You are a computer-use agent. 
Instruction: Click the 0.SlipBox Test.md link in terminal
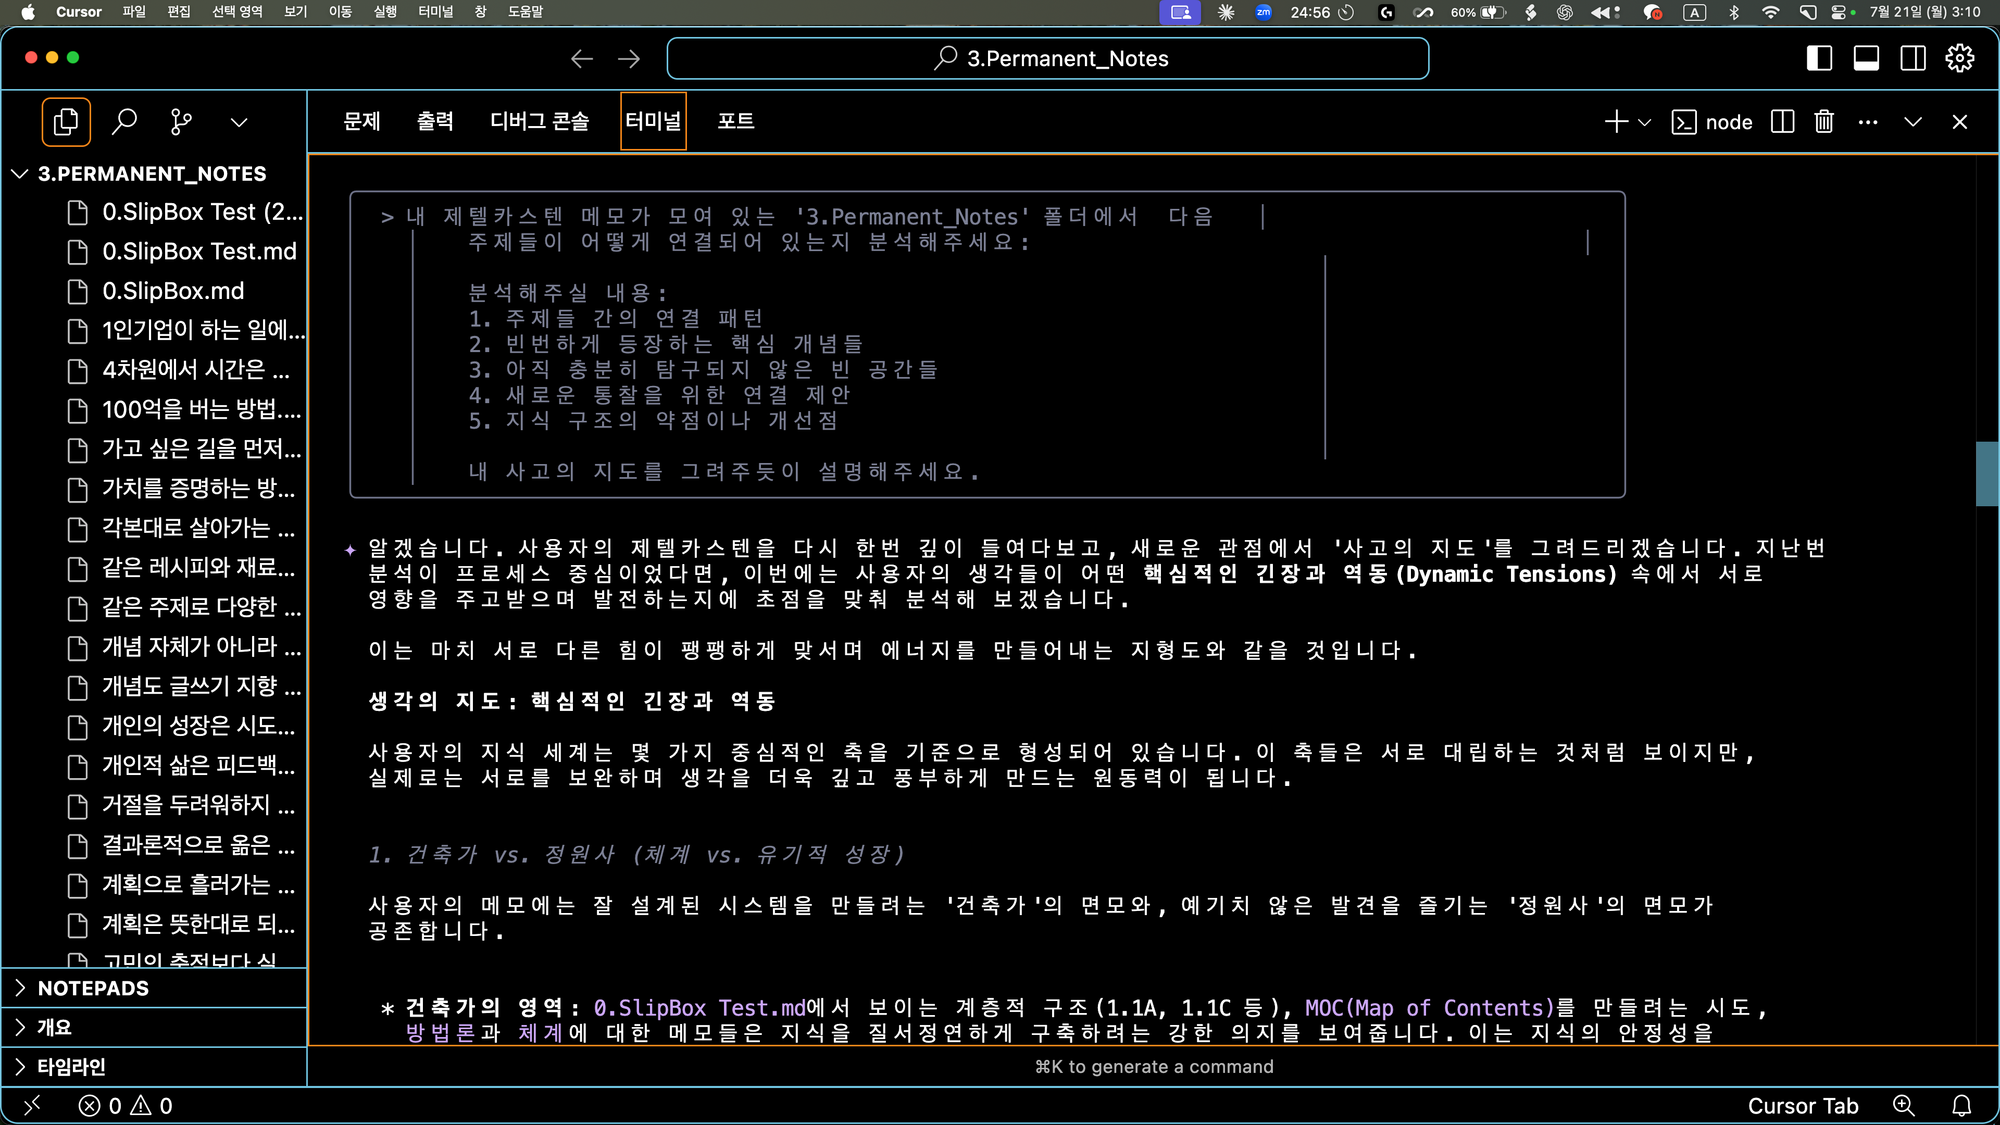[x=699, y=1008]
